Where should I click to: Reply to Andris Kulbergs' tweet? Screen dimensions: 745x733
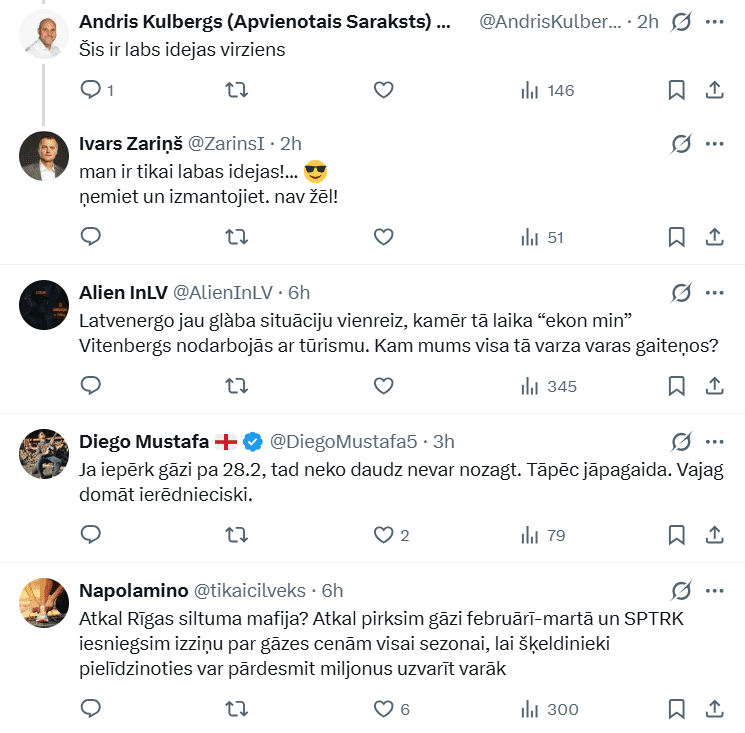[91, 90]
